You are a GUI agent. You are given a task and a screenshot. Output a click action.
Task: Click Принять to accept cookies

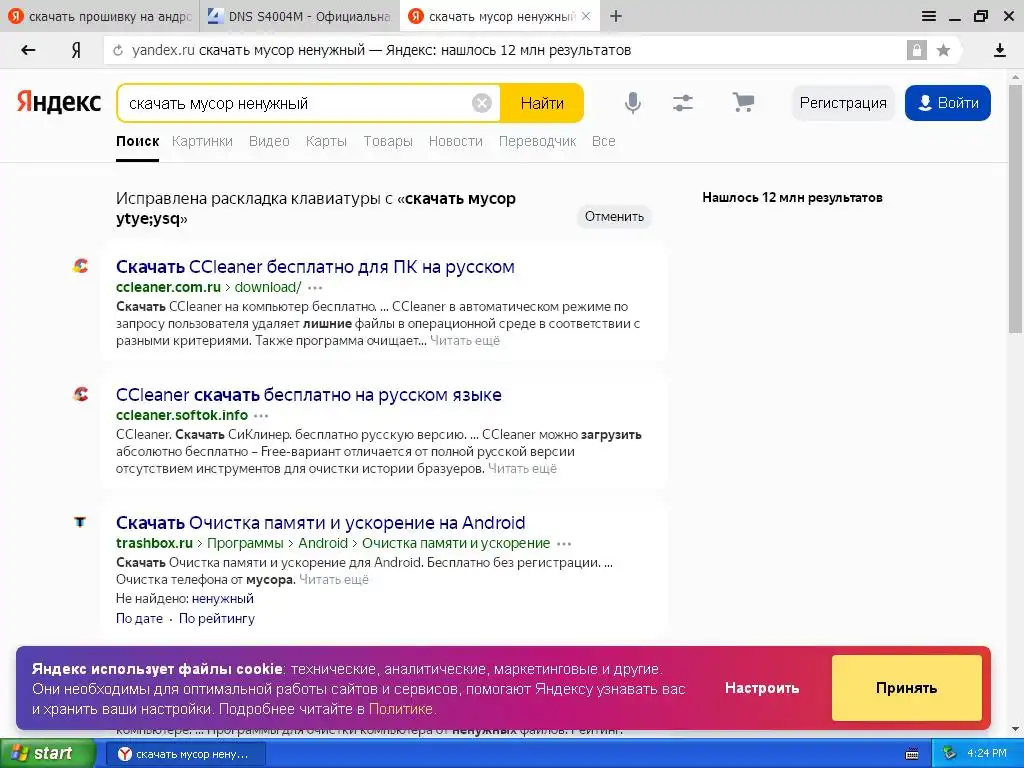click(906, 688)
